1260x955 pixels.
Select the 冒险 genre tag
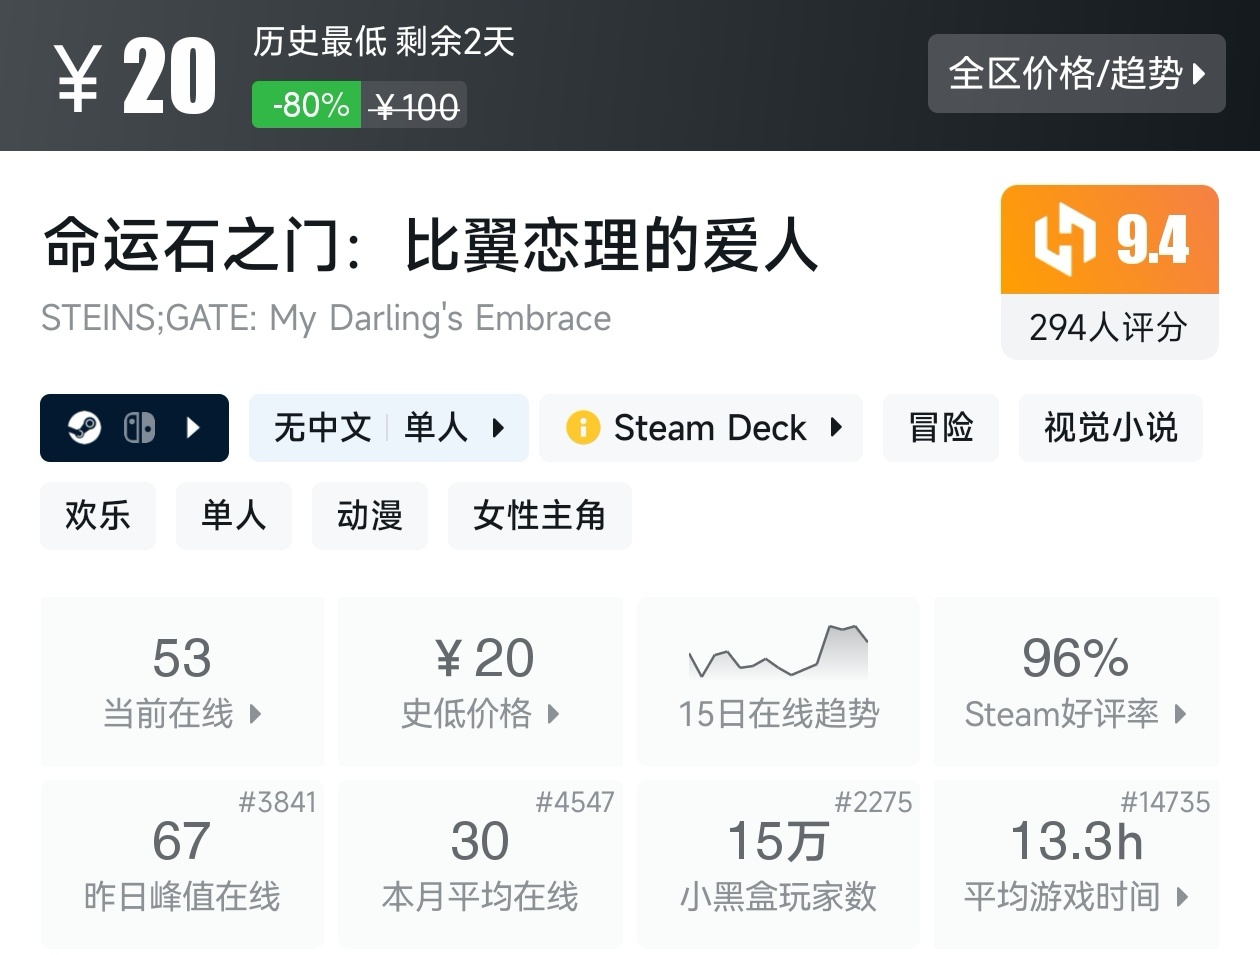(x=940, y=428)
